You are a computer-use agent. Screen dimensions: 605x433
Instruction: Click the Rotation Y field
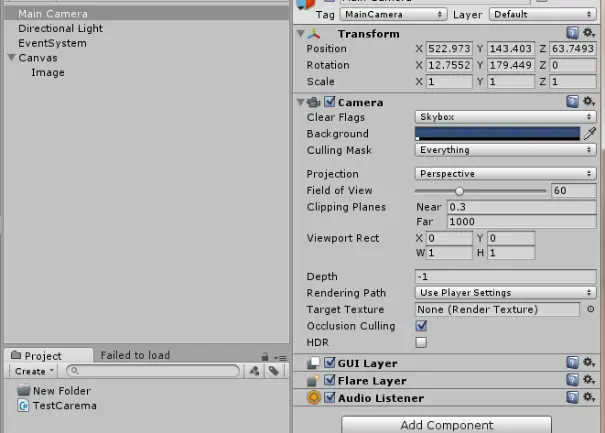coord(511,65)
